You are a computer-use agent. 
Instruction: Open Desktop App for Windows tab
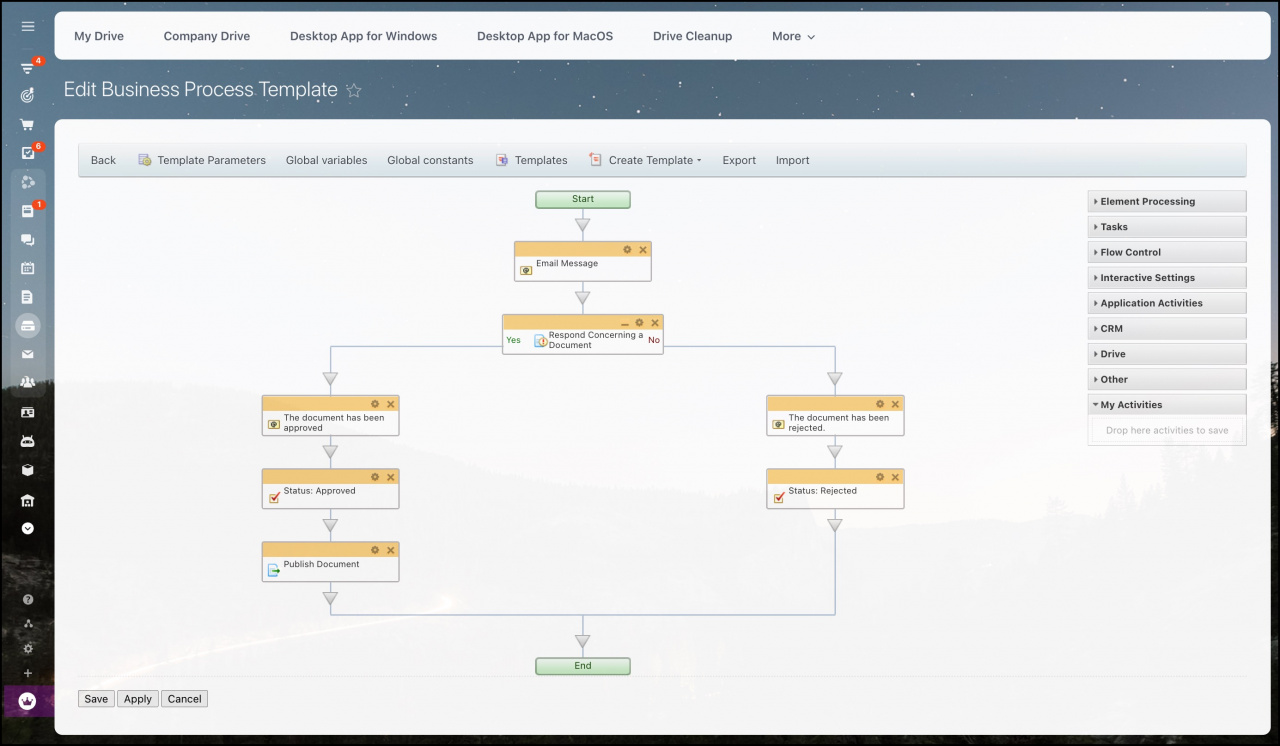coord(364,36)
